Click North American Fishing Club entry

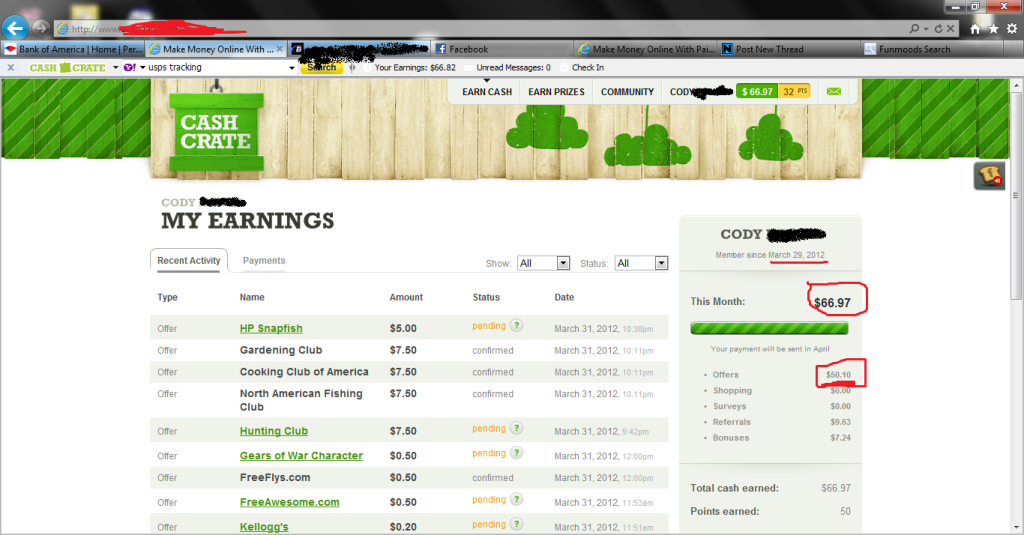coord(301,400)
